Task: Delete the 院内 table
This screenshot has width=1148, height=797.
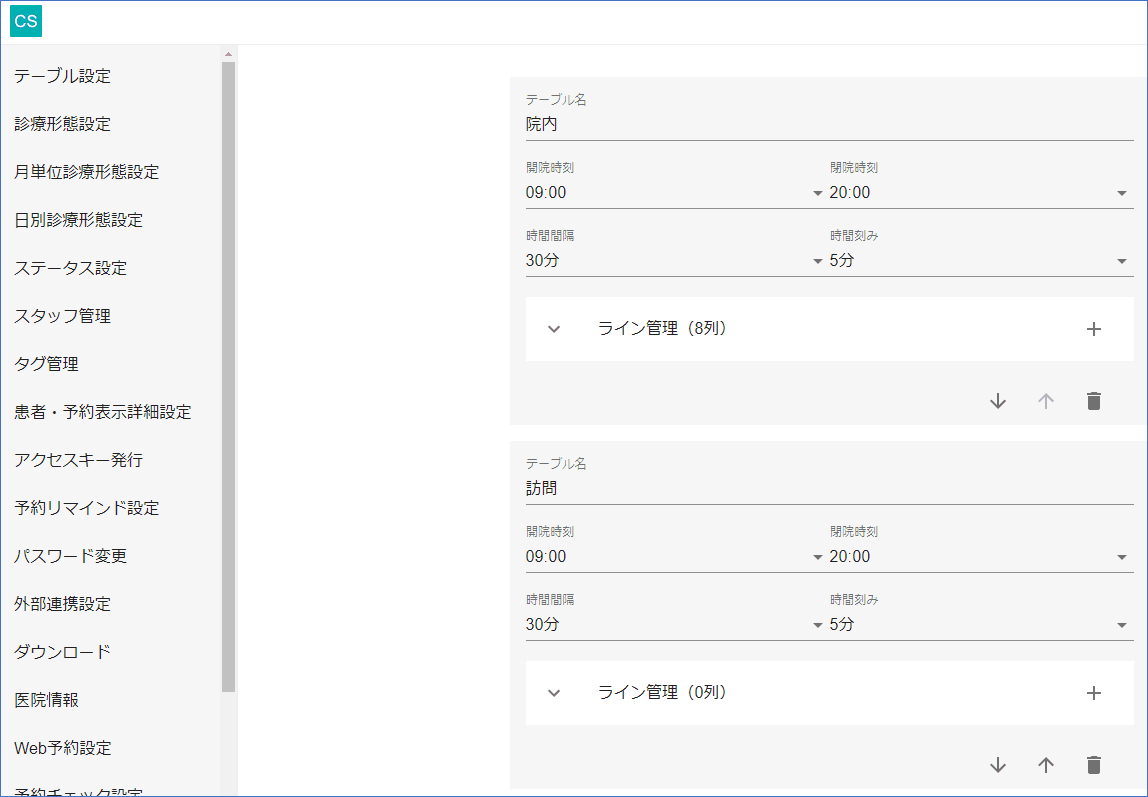Action: (1093, 401)
